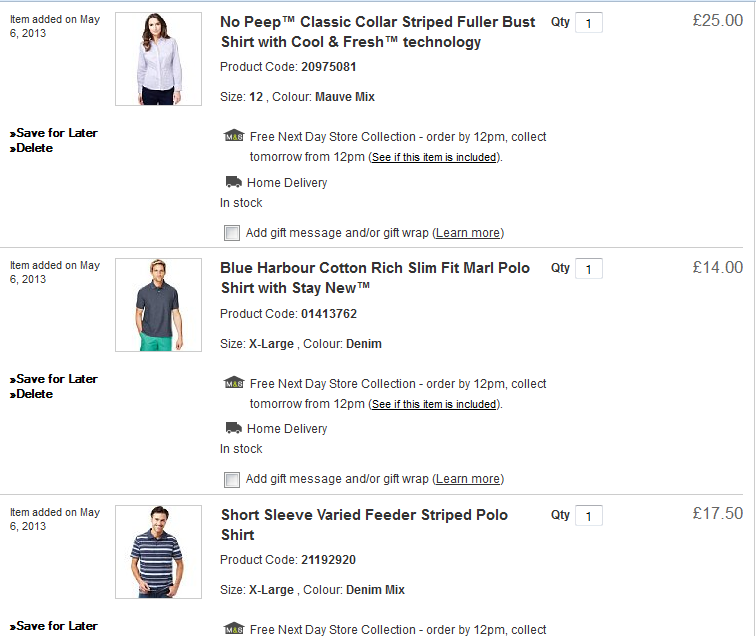Click M&S collection icon for Feeder Striped Polo
The height and width of the screenshot is (636, 756).
click(x=233, y=629)
